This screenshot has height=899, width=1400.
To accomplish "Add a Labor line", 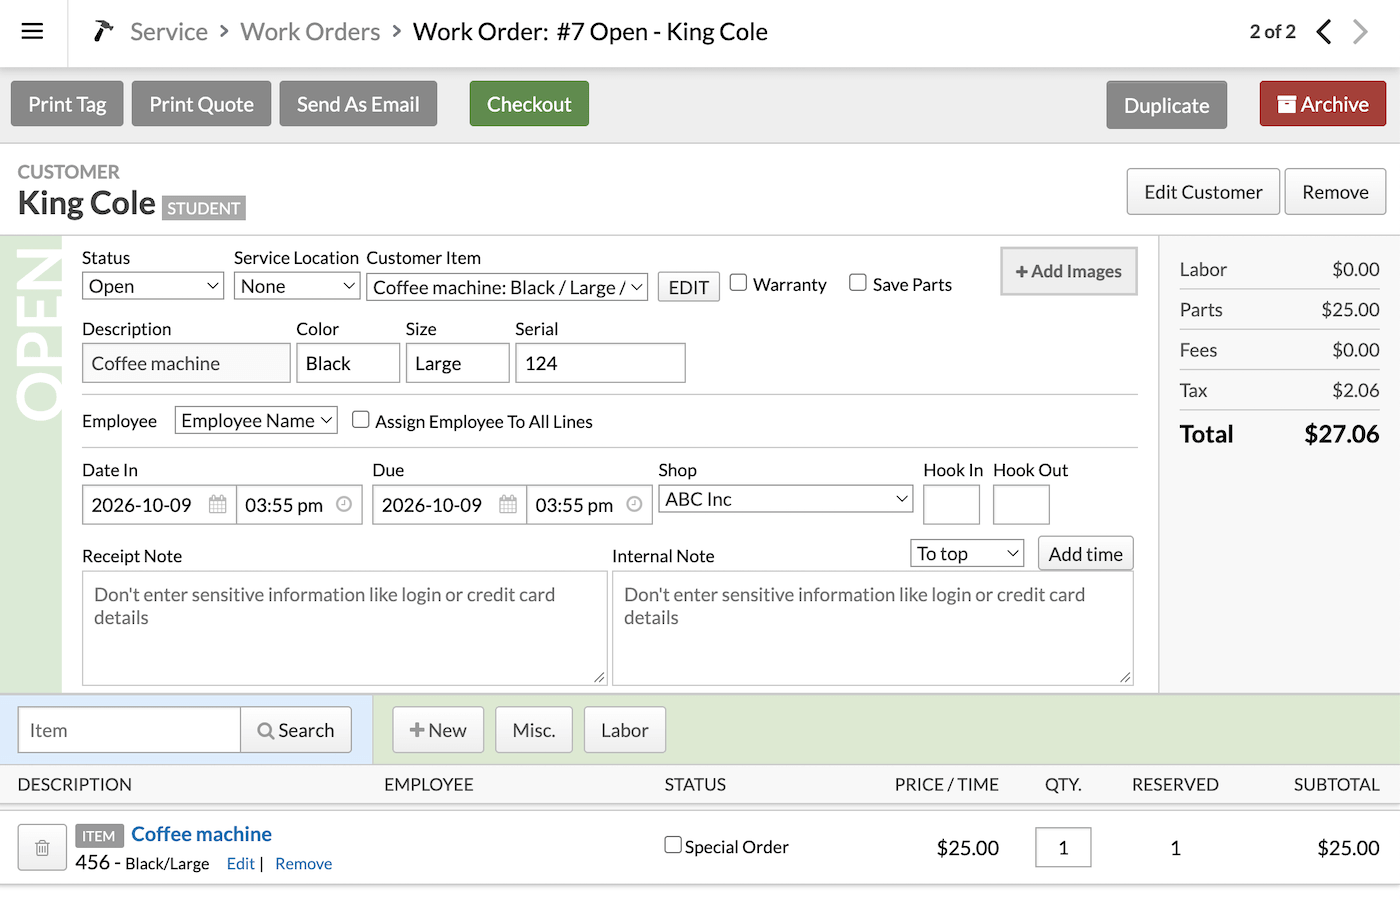I will 625,730.
